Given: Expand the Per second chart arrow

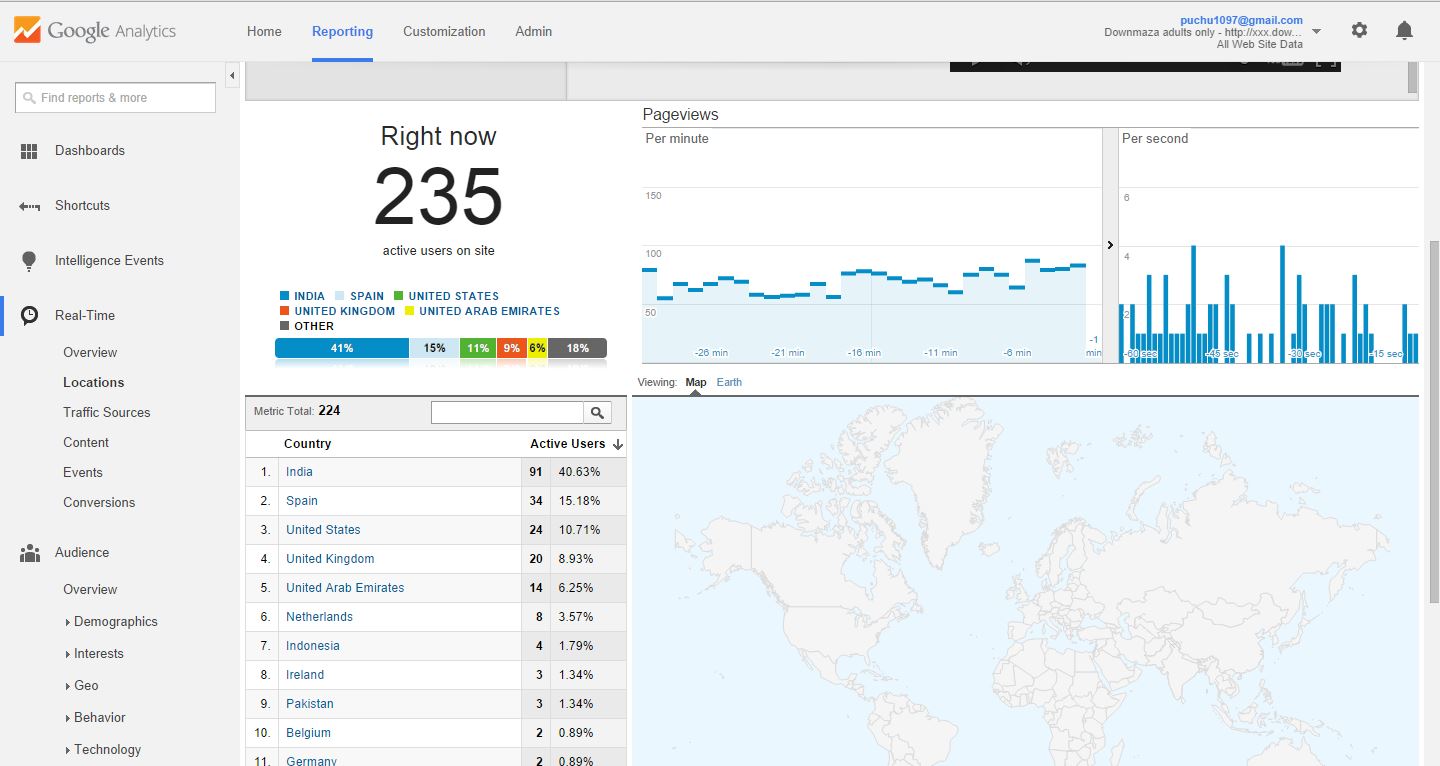Looking at the screenshot, I should point(1110,245).
